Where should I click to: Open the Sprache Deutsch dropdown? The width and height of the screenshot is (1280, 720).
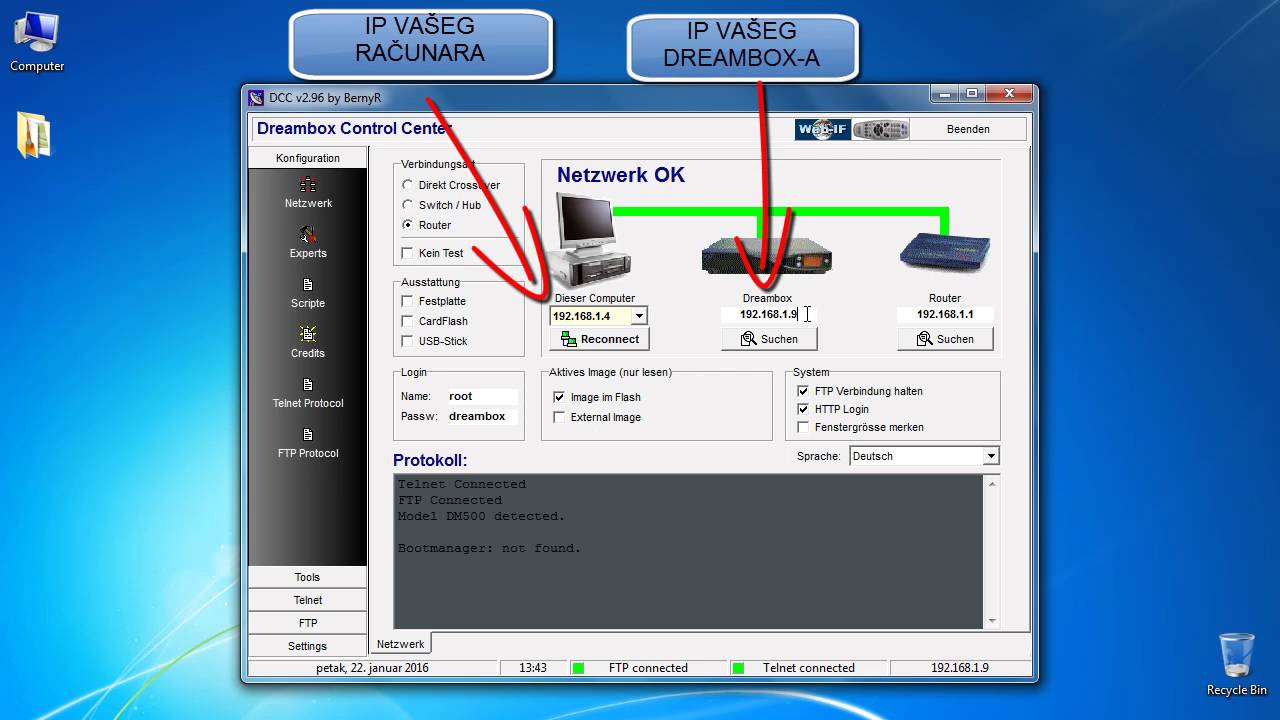991,456
